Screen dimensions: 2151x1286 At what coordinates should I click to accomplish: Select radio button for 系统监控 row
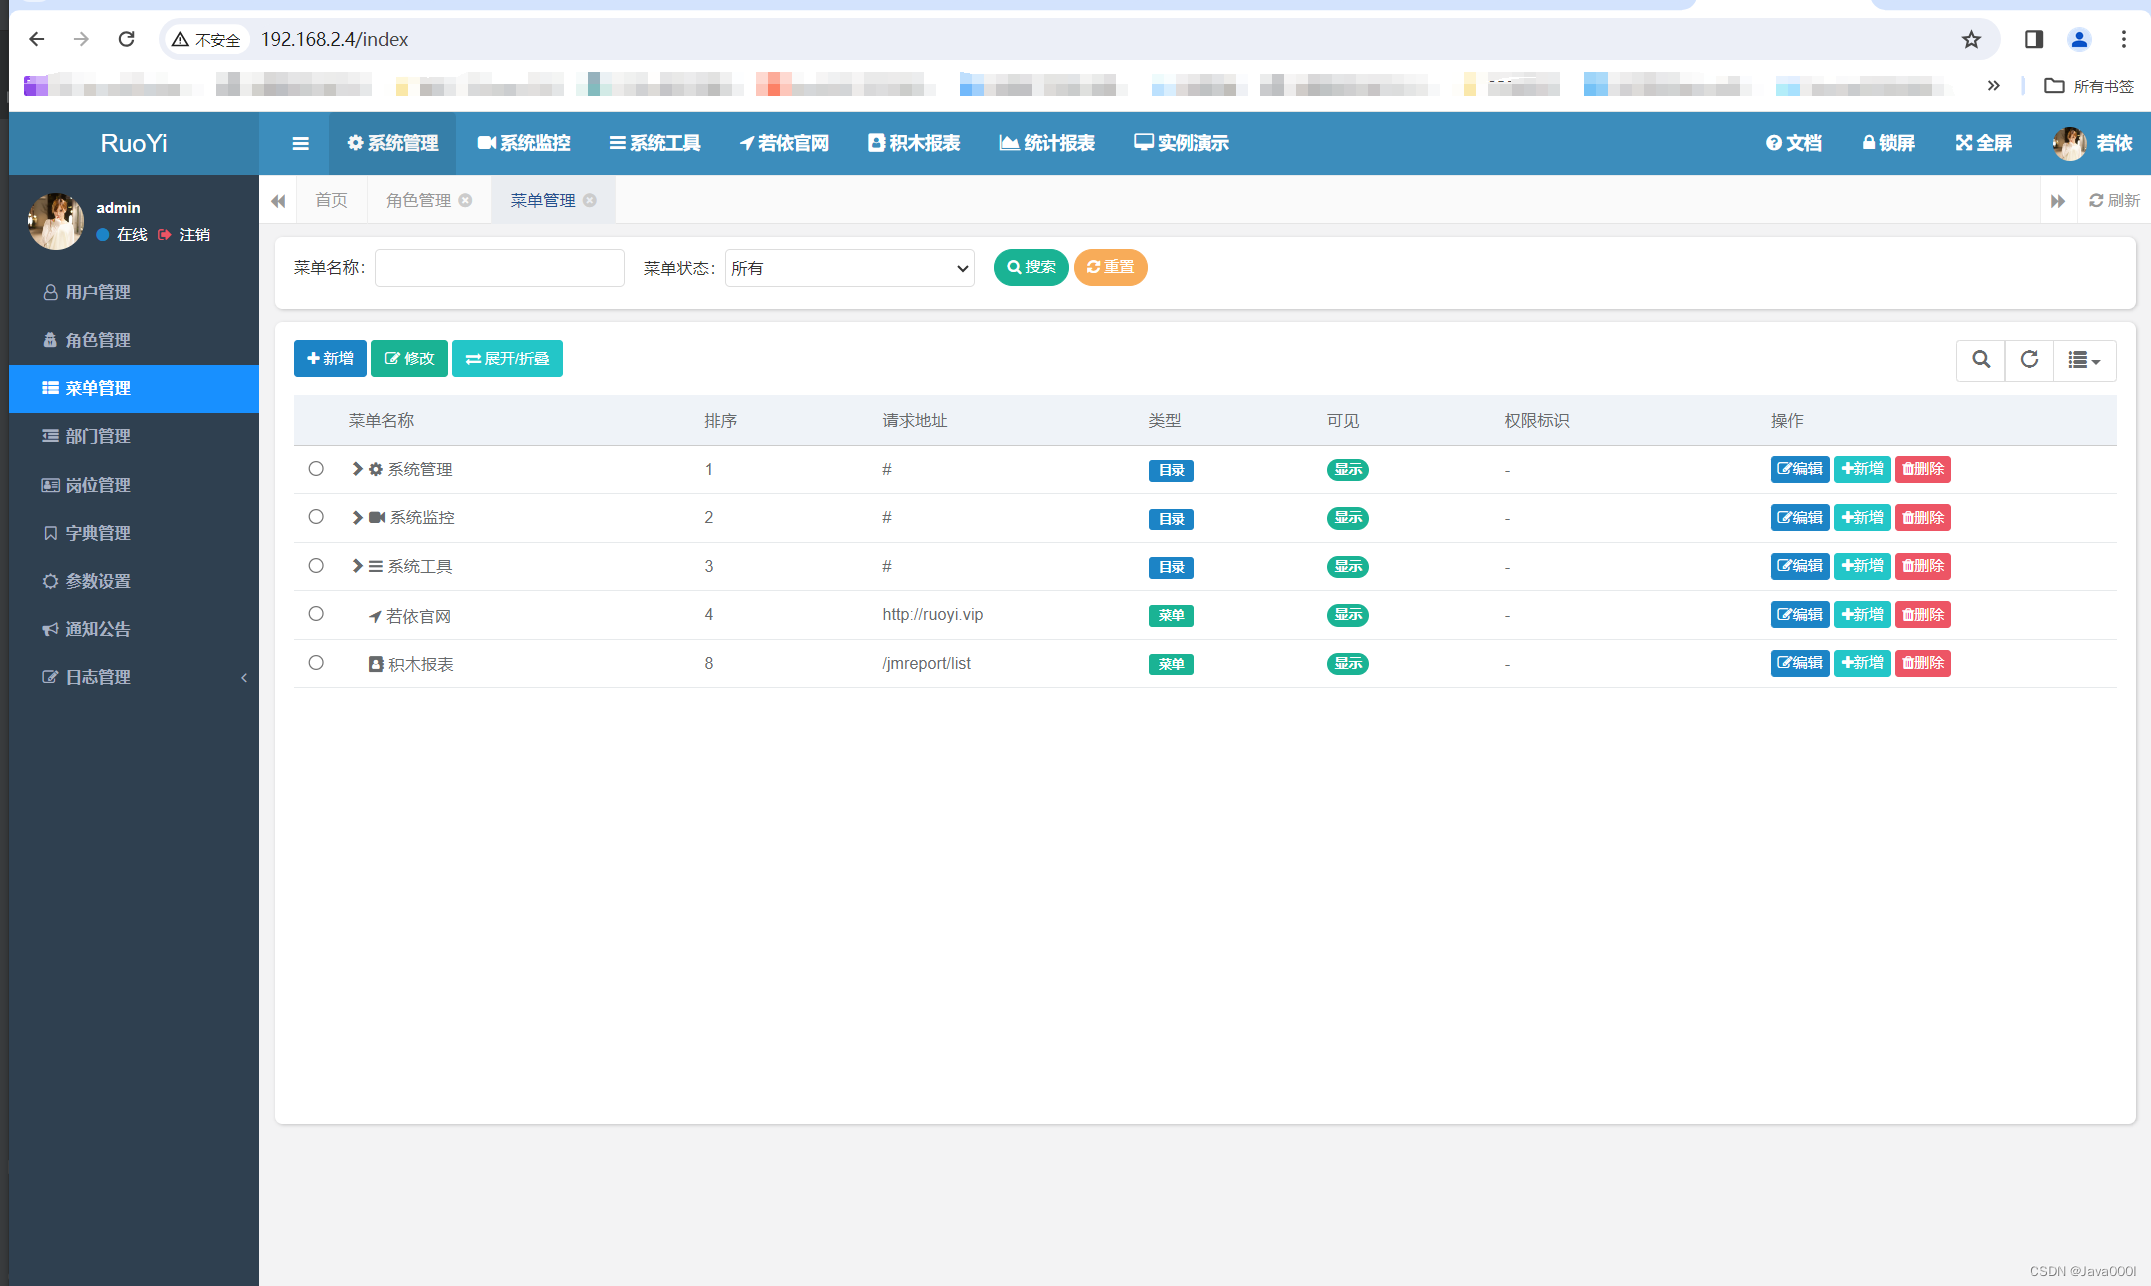[316, 516]
